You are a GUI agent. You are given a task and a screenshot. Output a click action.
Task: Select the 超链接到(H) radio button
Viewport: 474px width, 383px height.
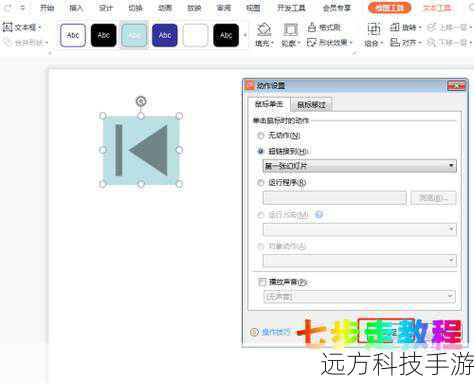(x=261, y=151)
